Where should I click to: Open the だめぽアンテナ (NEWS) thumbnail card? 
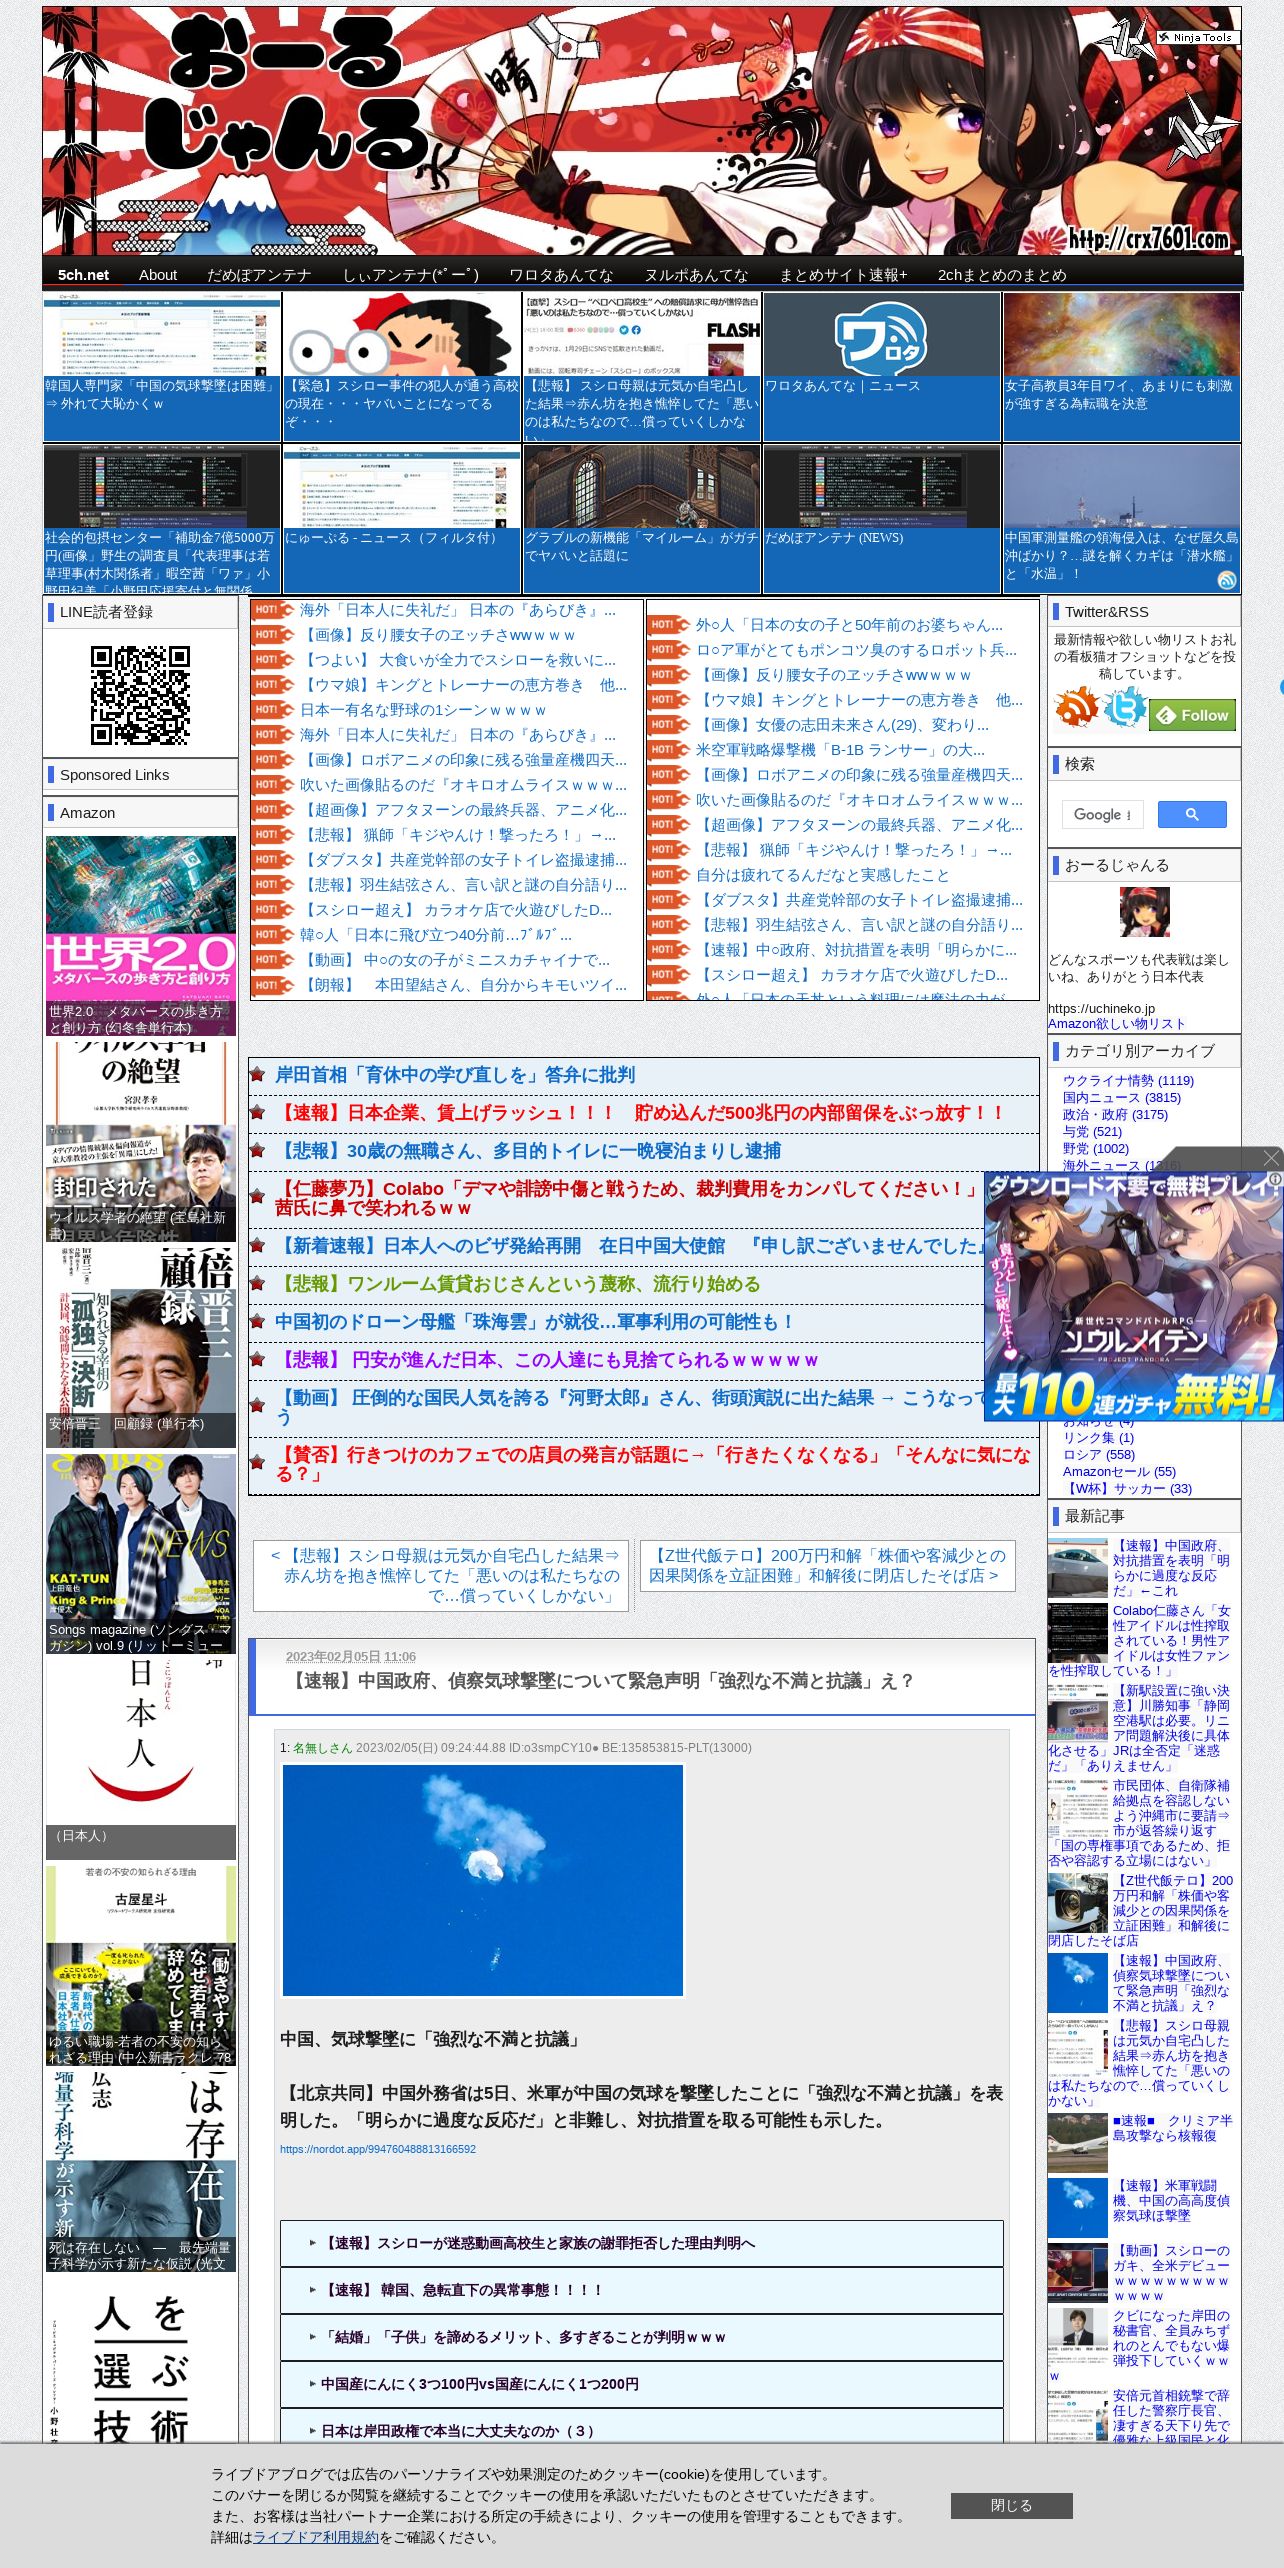tap(881, 519)
